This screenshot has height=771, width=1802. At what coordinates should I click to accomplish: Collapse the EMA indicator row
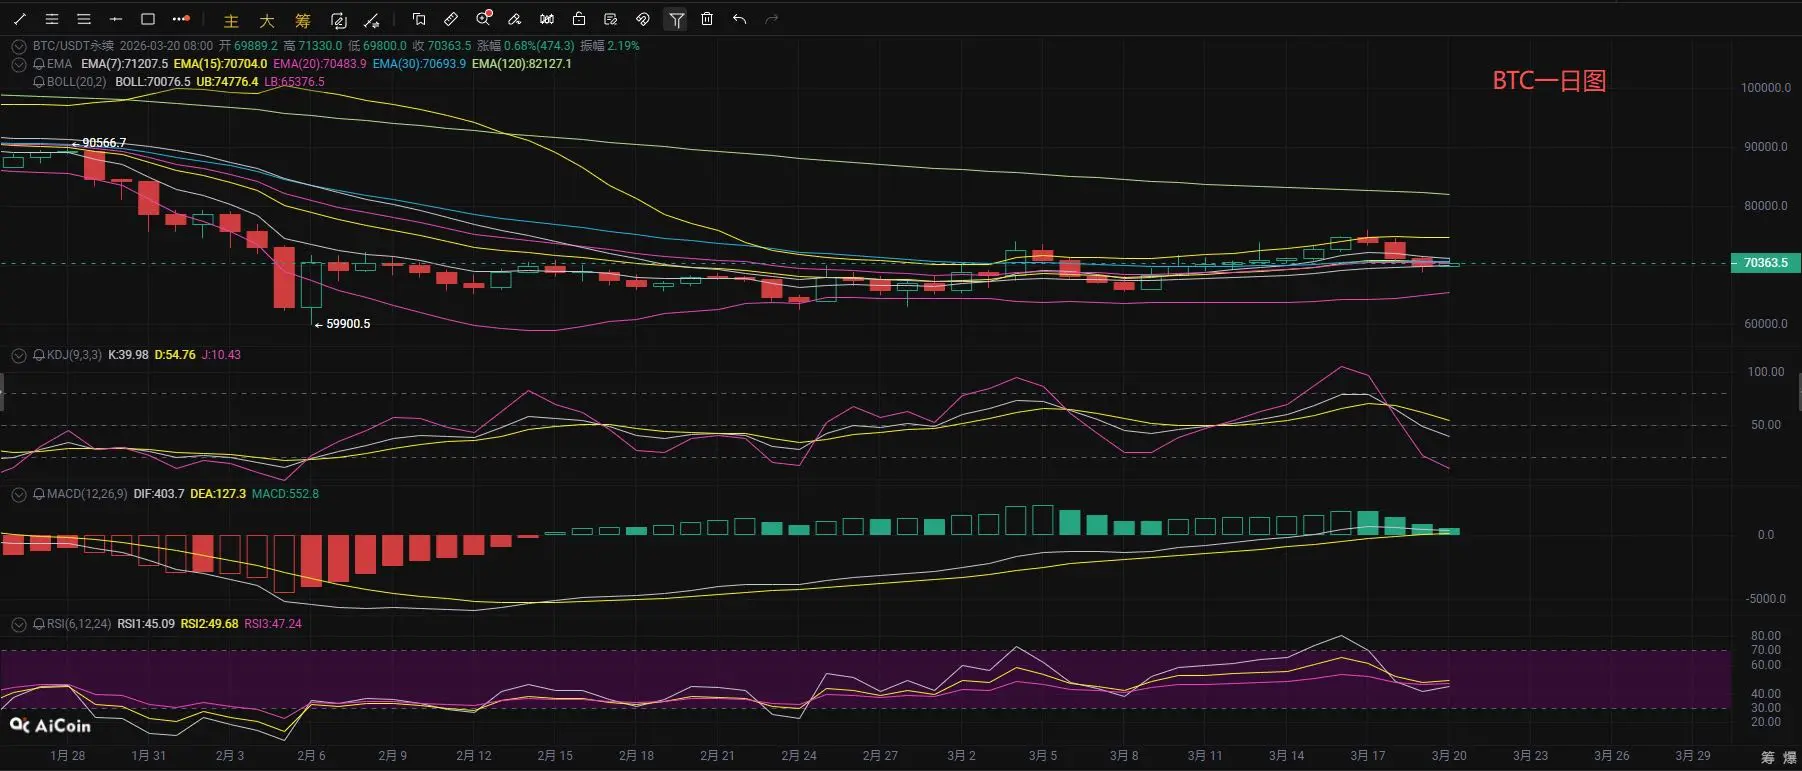tap(18, 64)
